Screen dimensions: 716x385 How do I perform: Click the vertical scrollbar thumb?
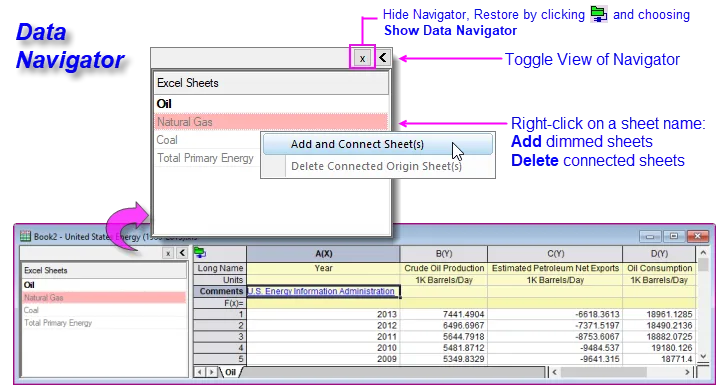point(703,265)
